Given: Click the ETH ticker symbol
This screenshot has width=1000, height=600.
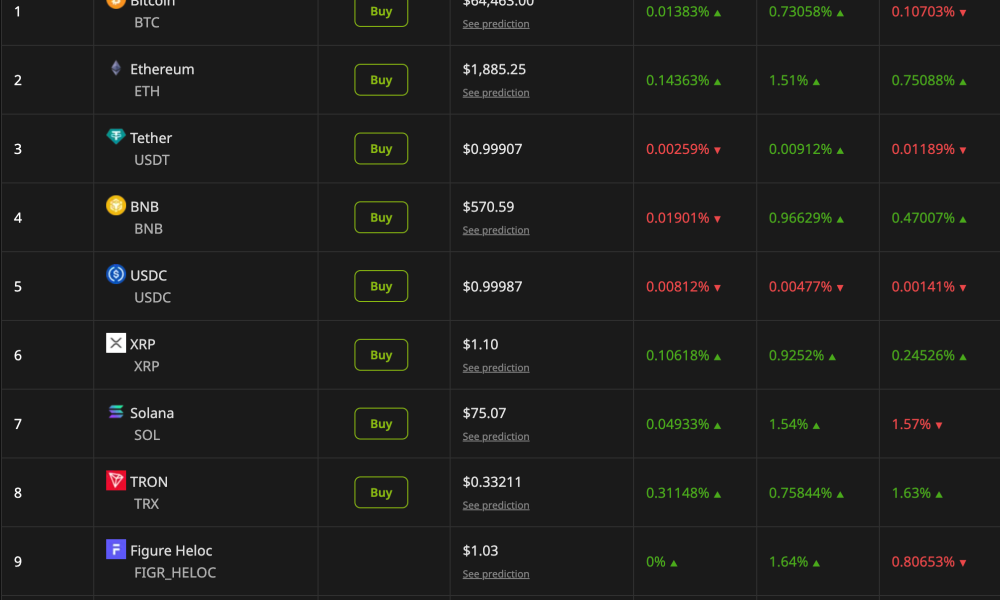Looking at the screenshot, I should 147,91.
